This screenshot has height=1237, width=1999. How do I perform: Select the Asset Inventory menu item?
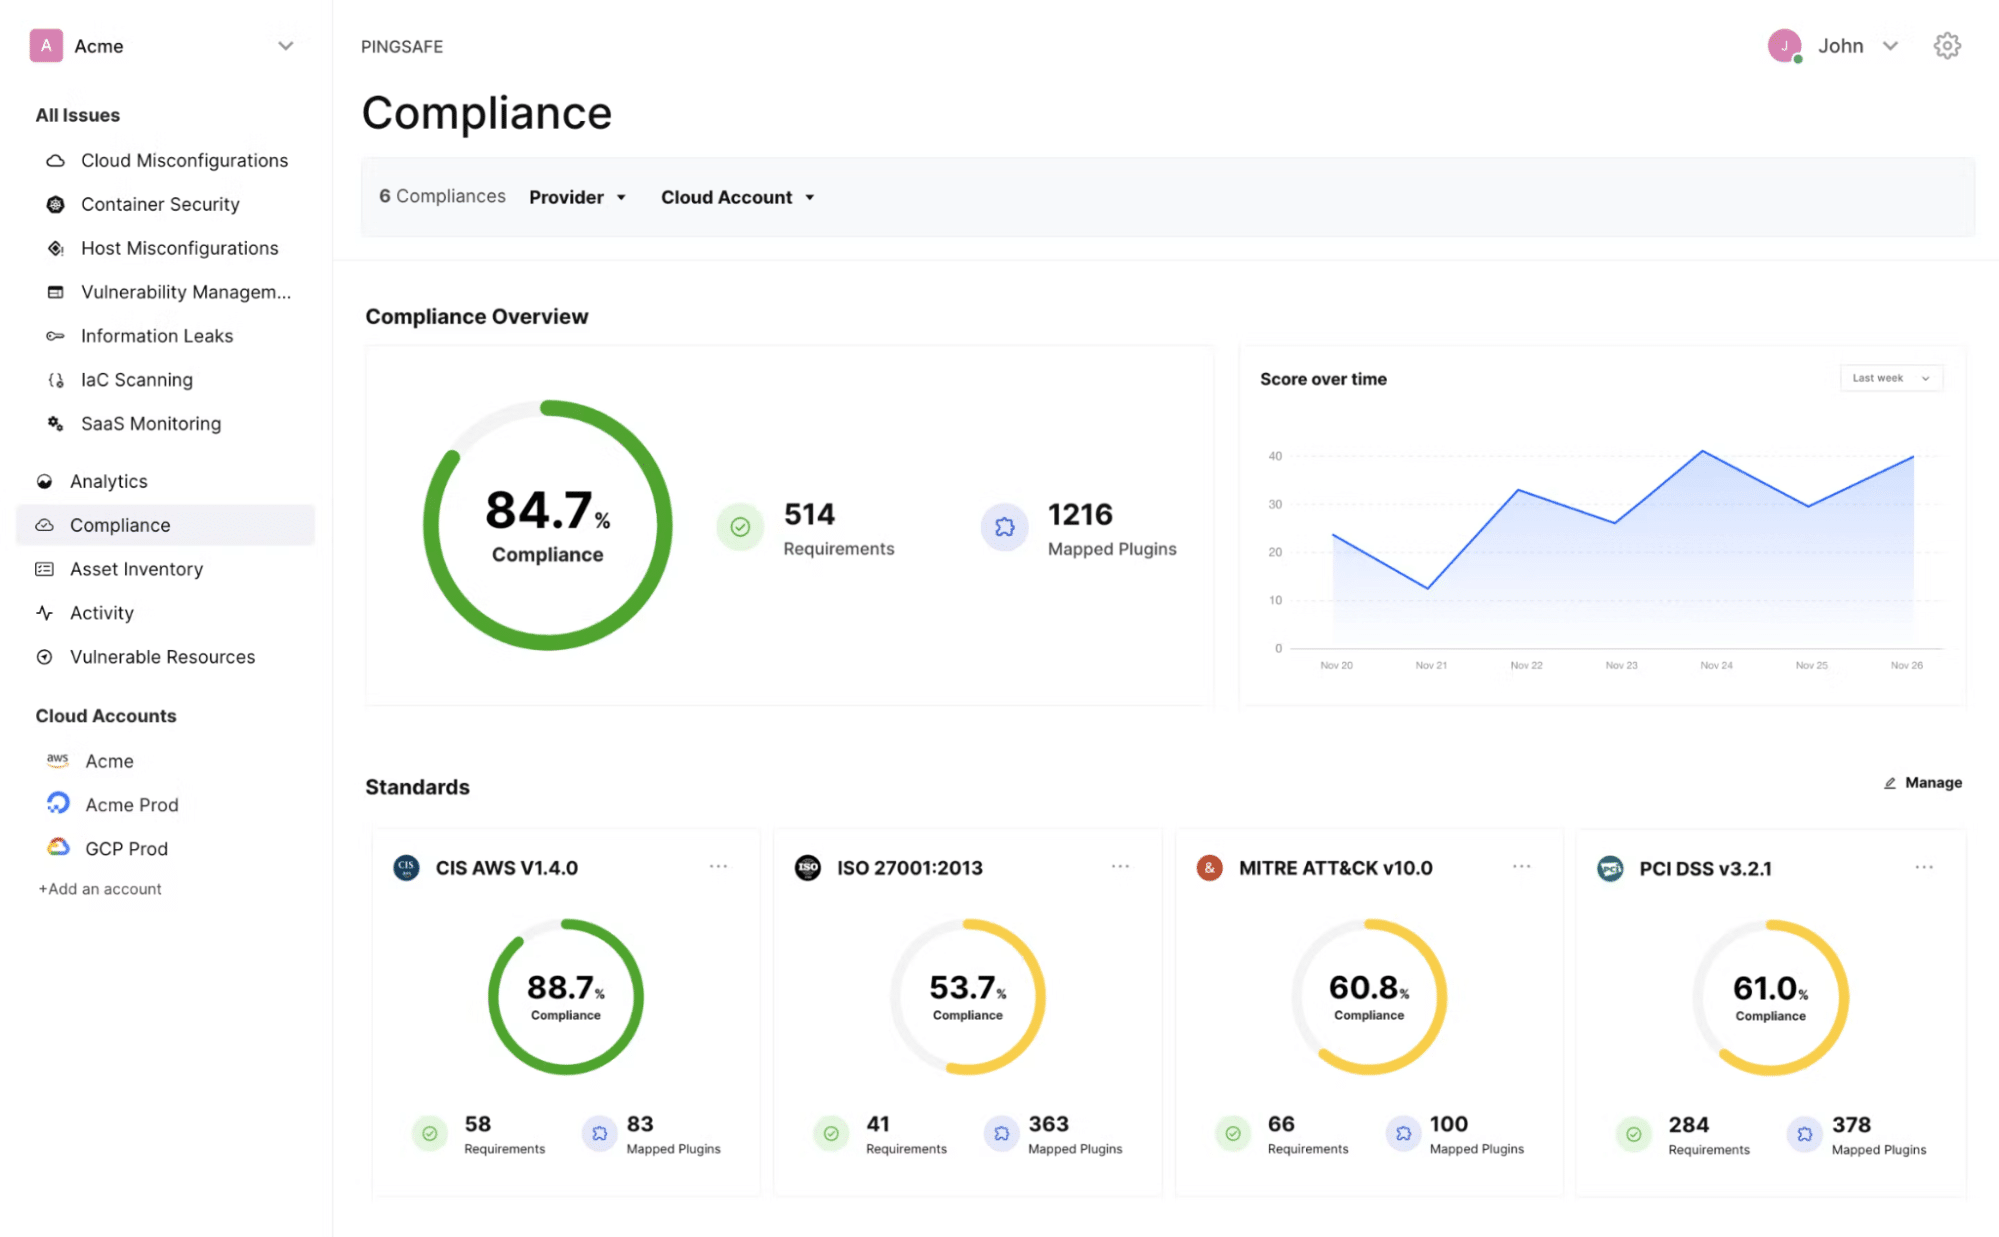136,567
